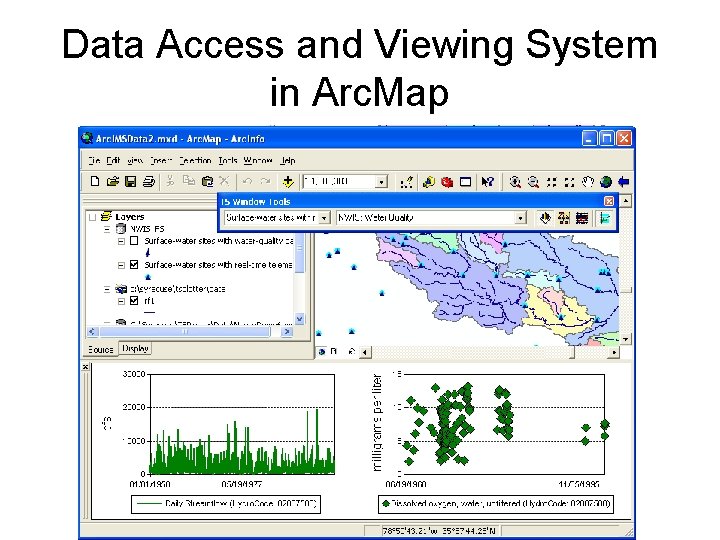Go back to previous extent arrow
This screenshot has width=720, height=540.
(x=624, y=182)
